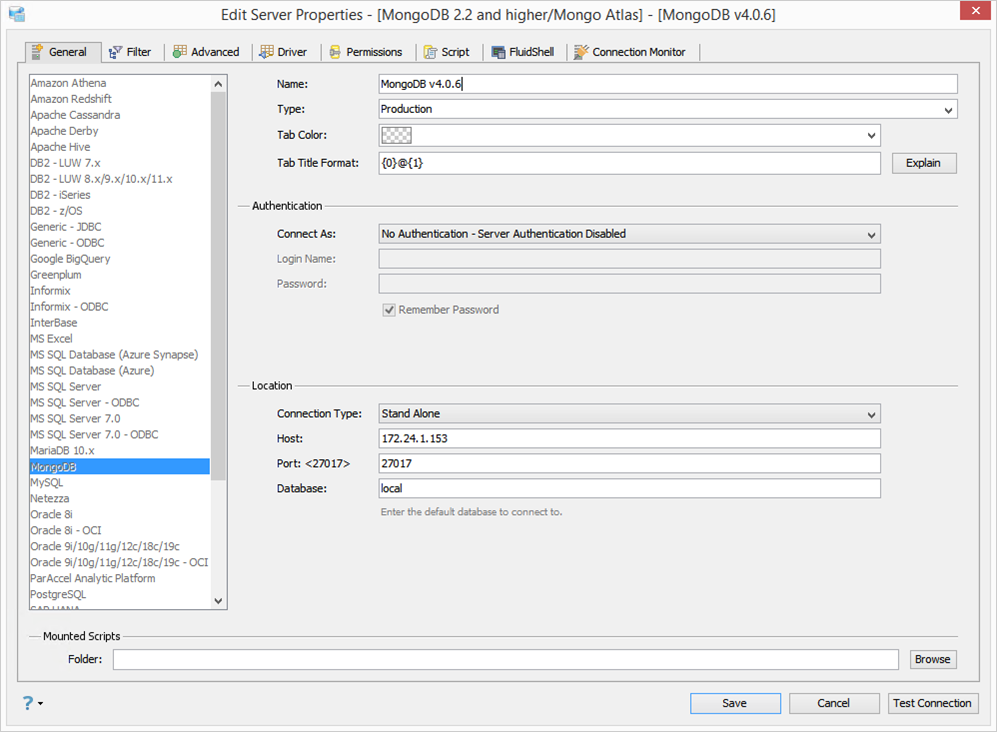Screen dimensions: 997x732
Task: Select Amazon Redshift in server list
Action: (120, 99)
